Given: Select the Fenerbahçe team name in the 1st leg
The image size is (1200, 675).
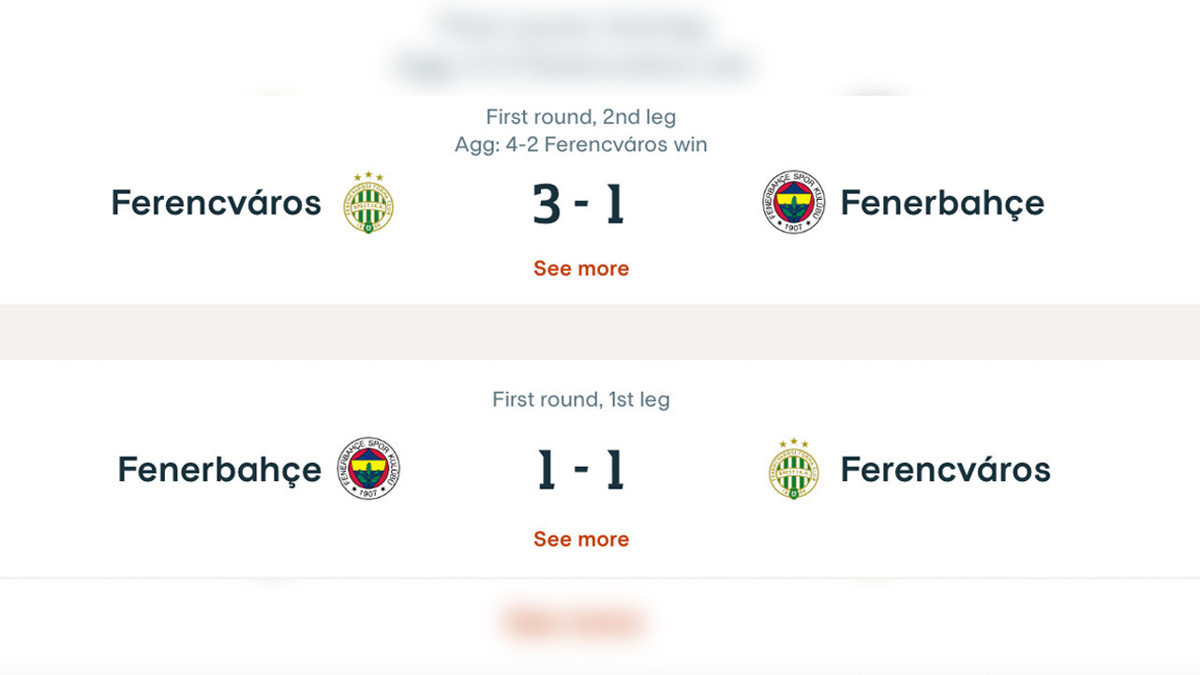Looking at the screenshot, I should coord(220,469).
